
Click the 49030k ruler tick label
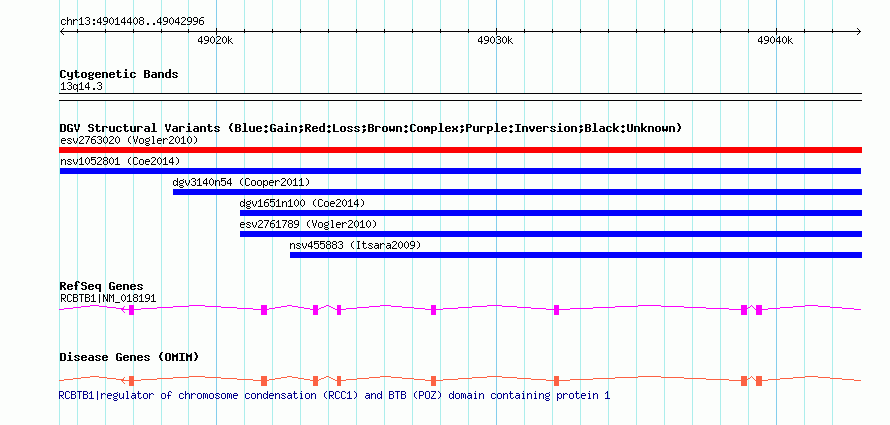[495, 40]
